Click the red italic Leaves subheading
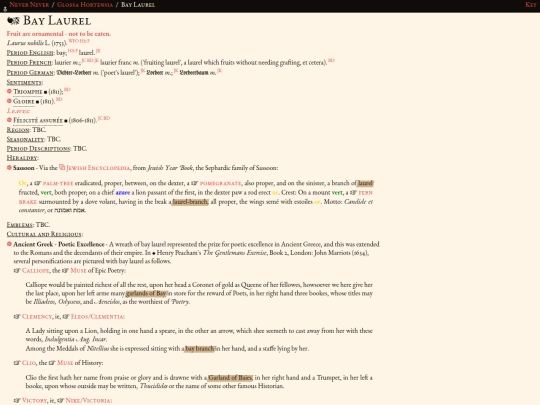 click(18, 111)
